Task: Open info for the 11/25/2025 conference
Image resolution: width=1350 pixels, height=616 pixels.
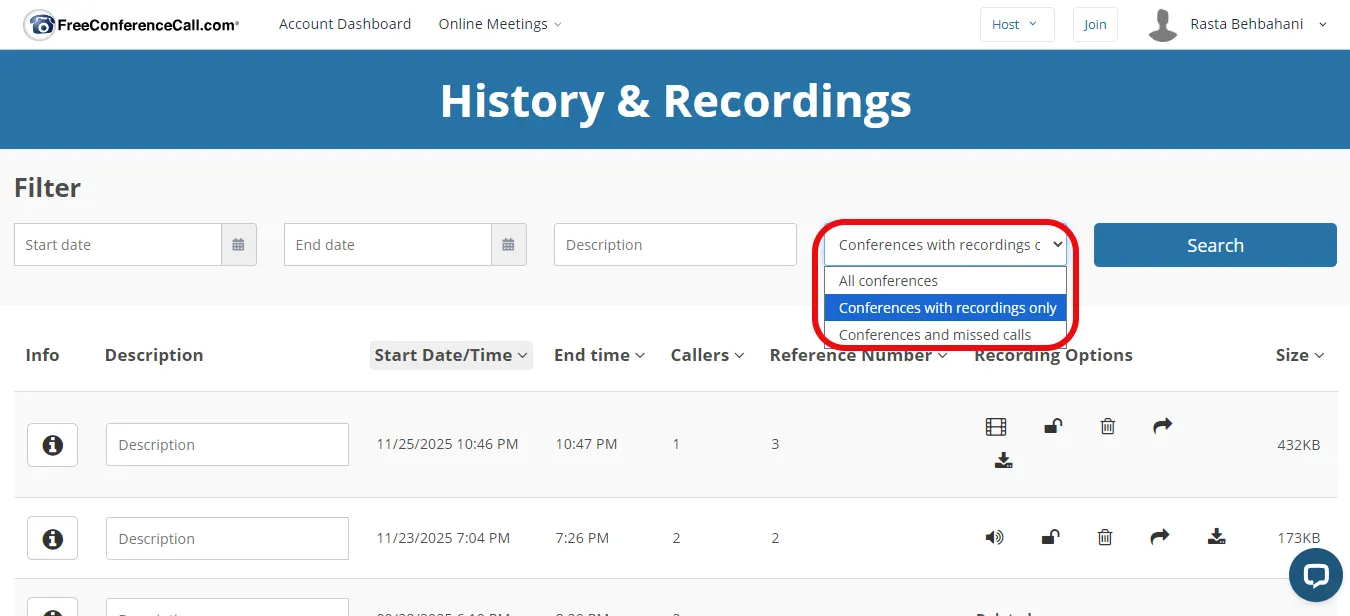Action: 52,445
